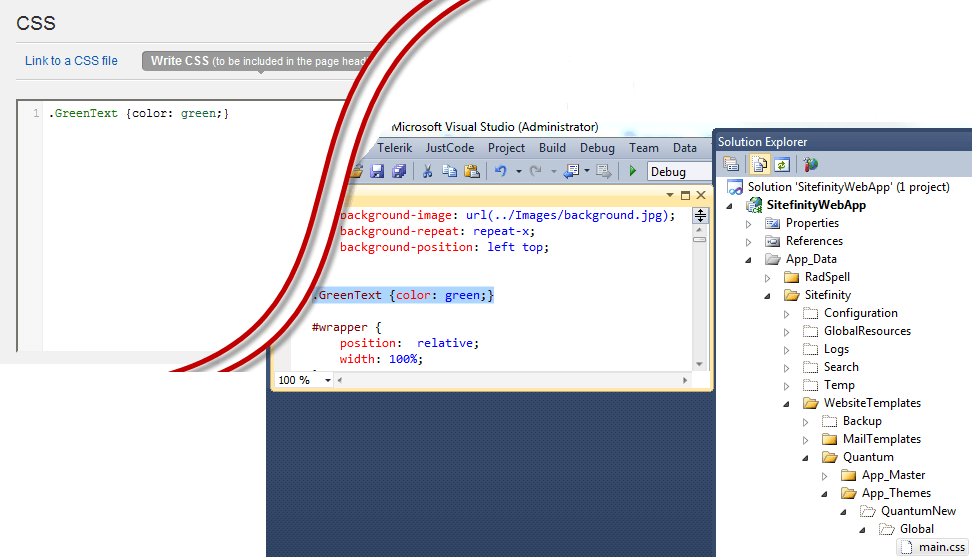The width and height of the screenshot is (972, 557).
Task: Open the Navigate Backward dropdown arrow
Action: [x=587, y=172]
